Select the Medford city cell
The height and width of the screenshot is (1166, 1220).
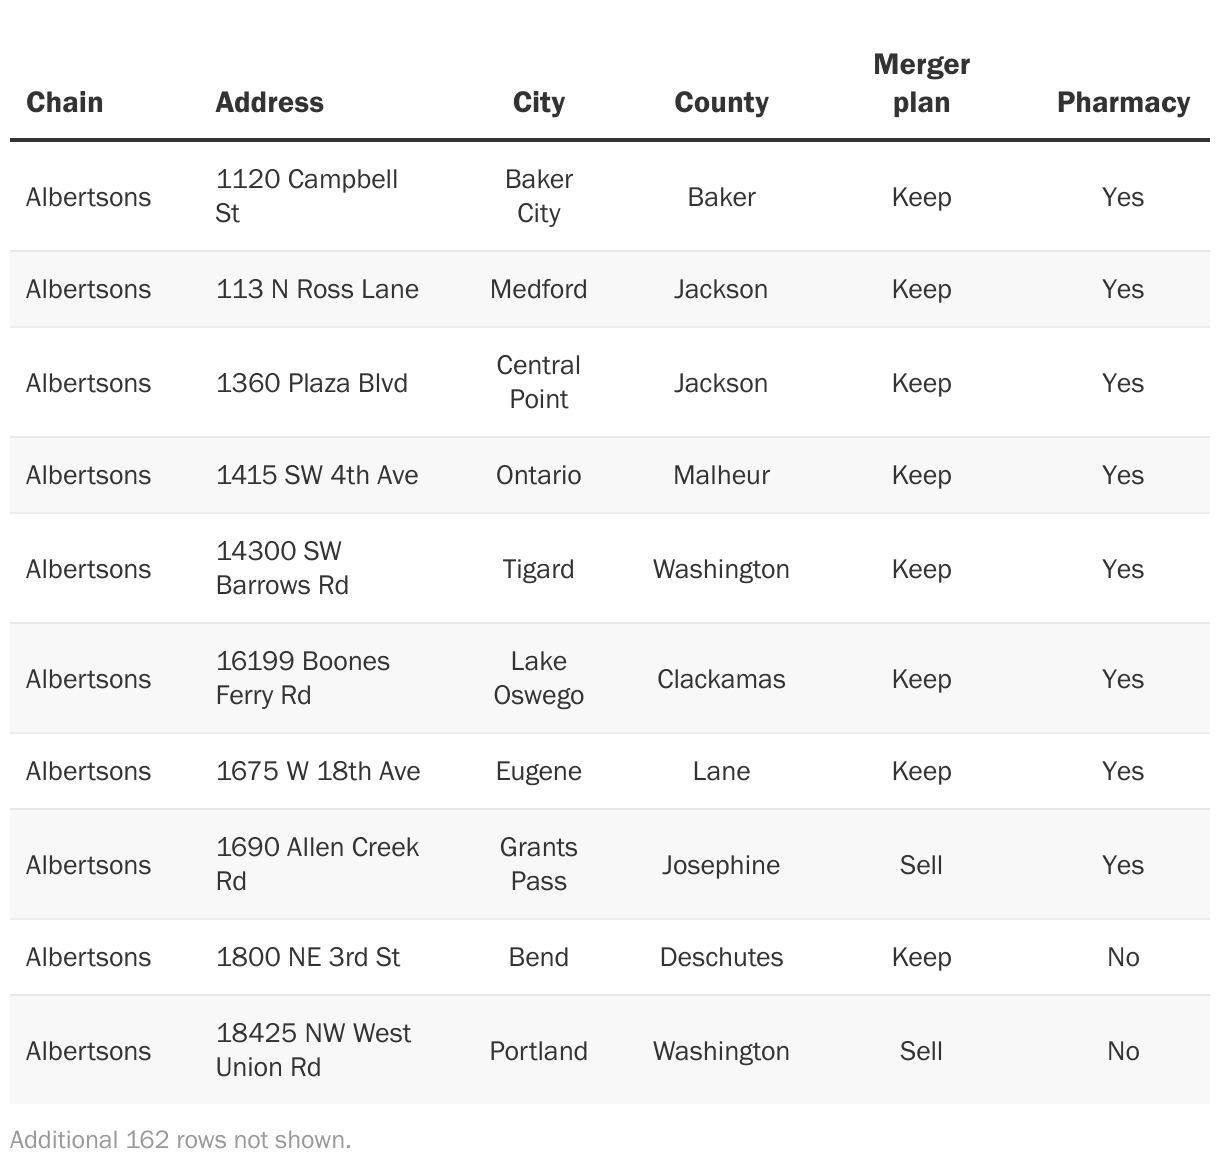538,289
